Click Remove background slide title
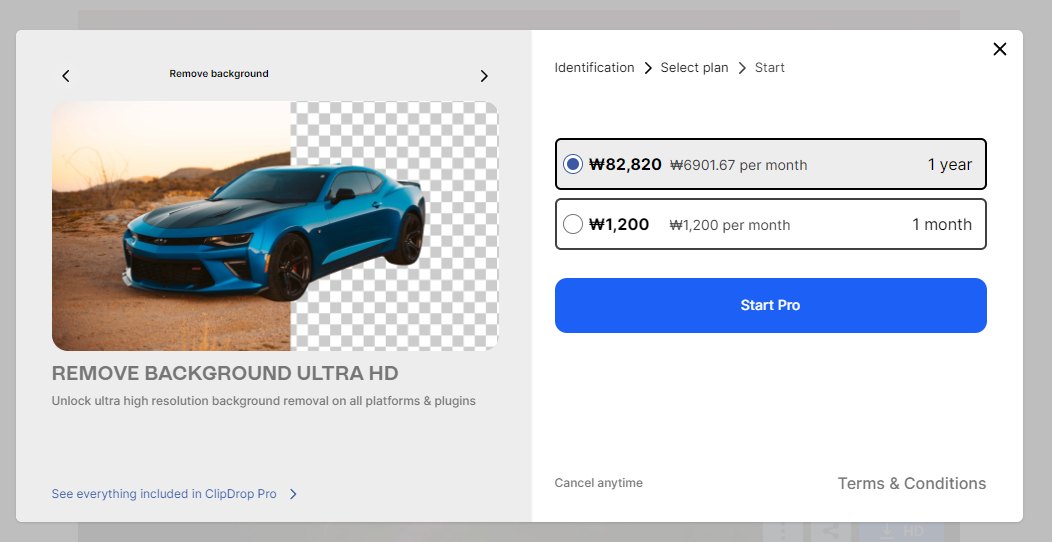The image size is (1052, 542). 219,74
